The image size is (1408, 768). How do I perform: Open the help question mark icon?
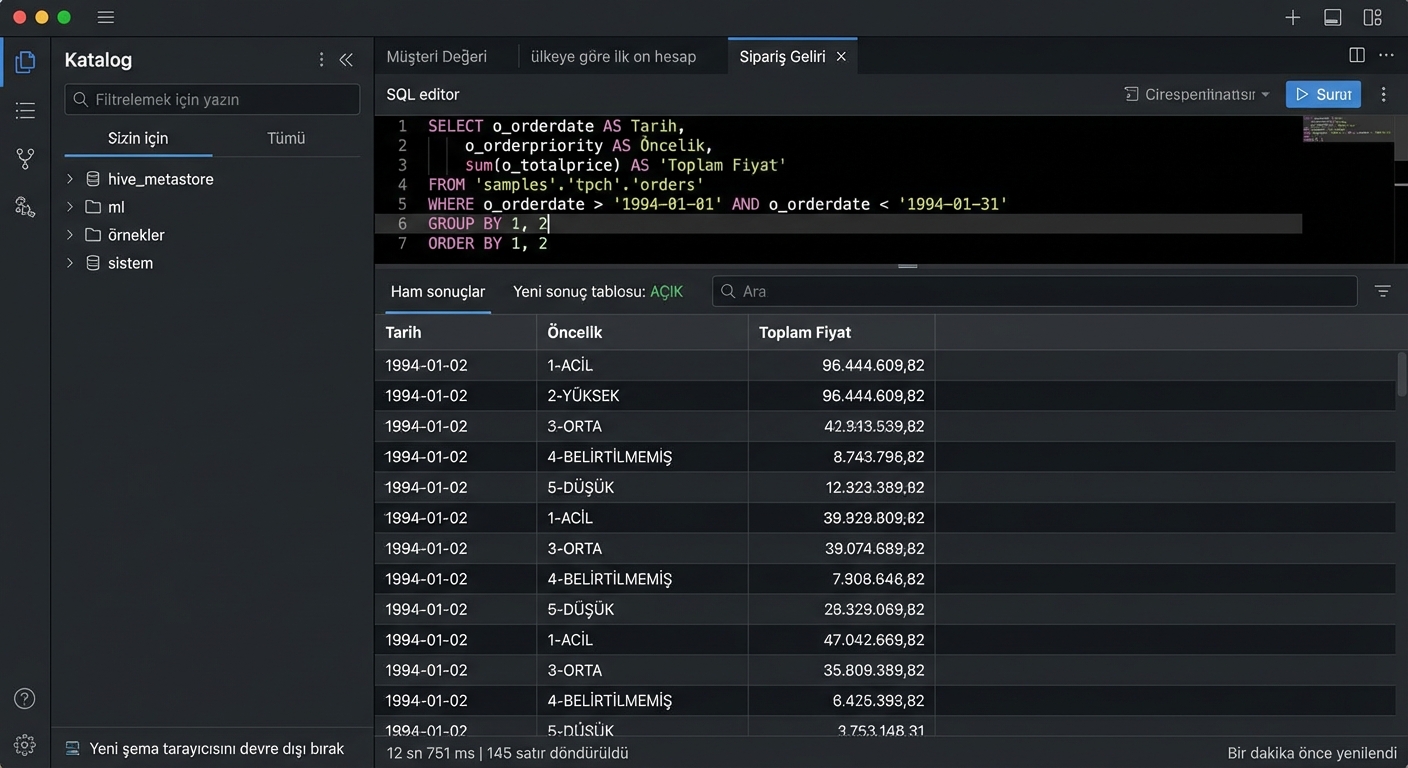[25, 699]
